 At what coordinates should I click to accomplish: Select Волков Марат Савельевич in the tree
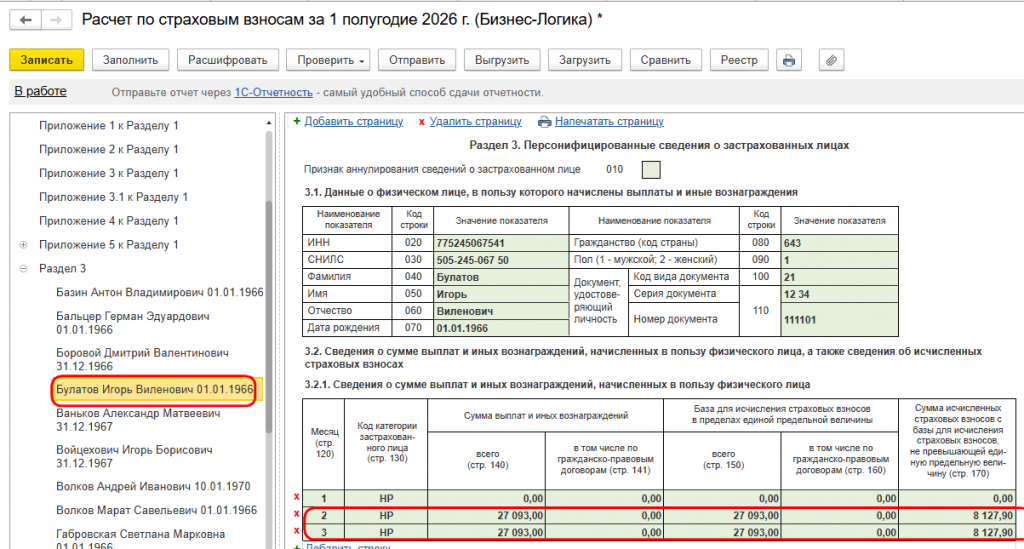156,510
